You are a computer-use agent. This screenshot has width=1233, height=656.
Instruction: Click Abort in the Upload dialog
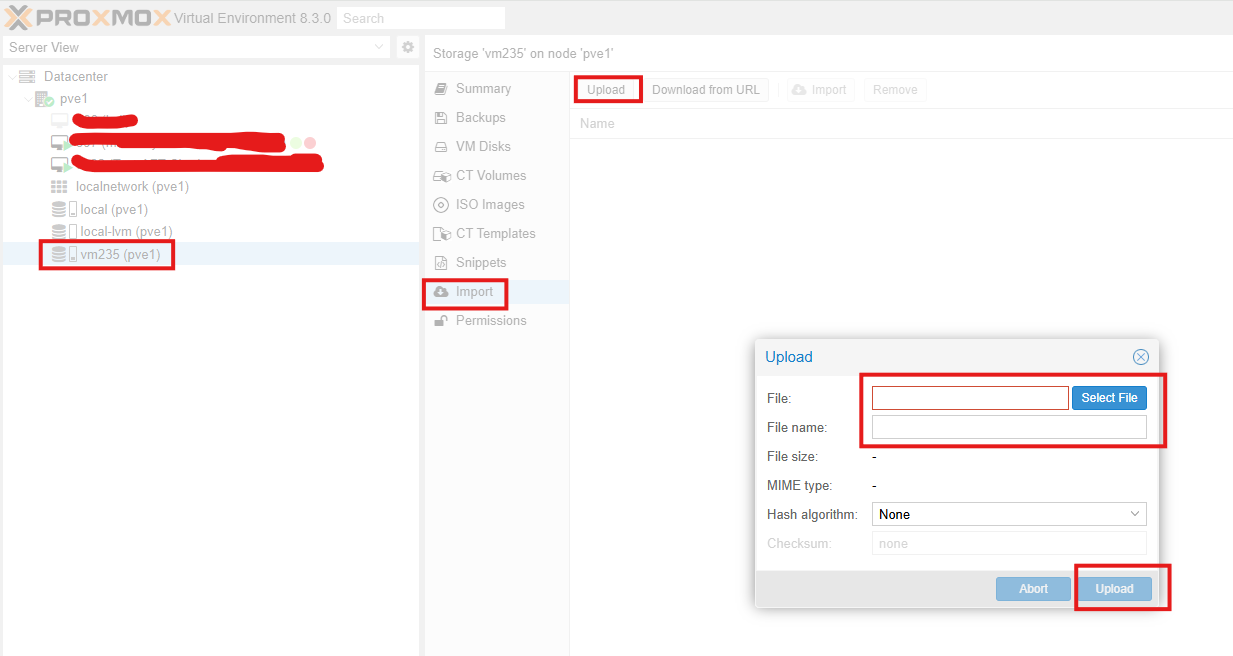(x=1033, y=589)
